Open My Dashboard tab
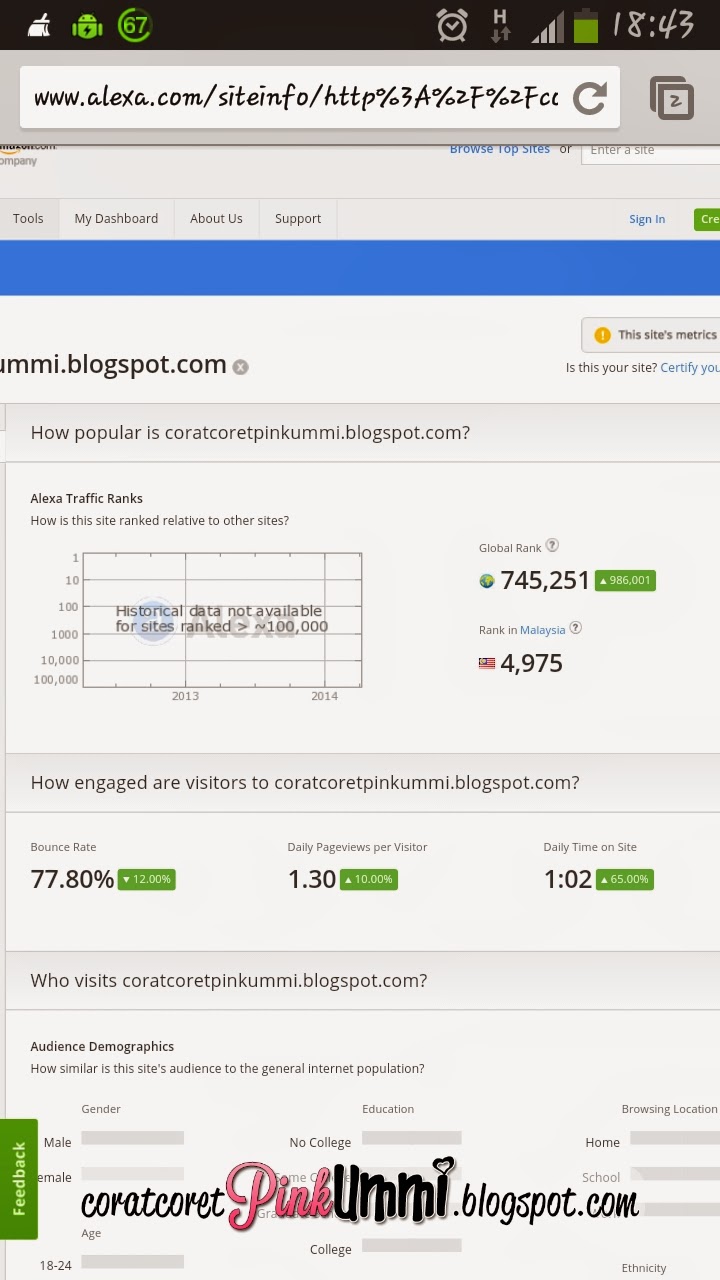The image size is (720, 1280). click(x=116, y=219)
